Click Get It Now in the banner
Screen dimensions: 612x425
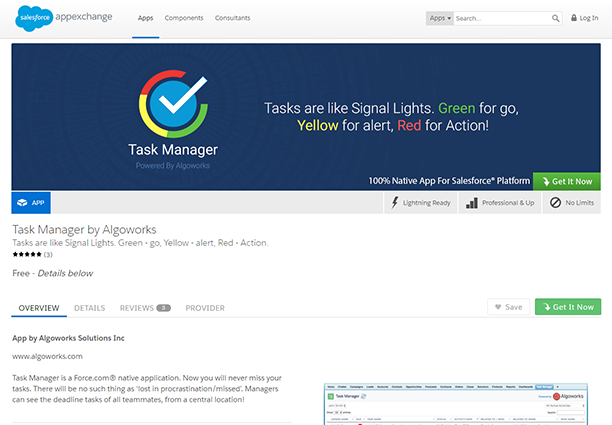[567, 181]
